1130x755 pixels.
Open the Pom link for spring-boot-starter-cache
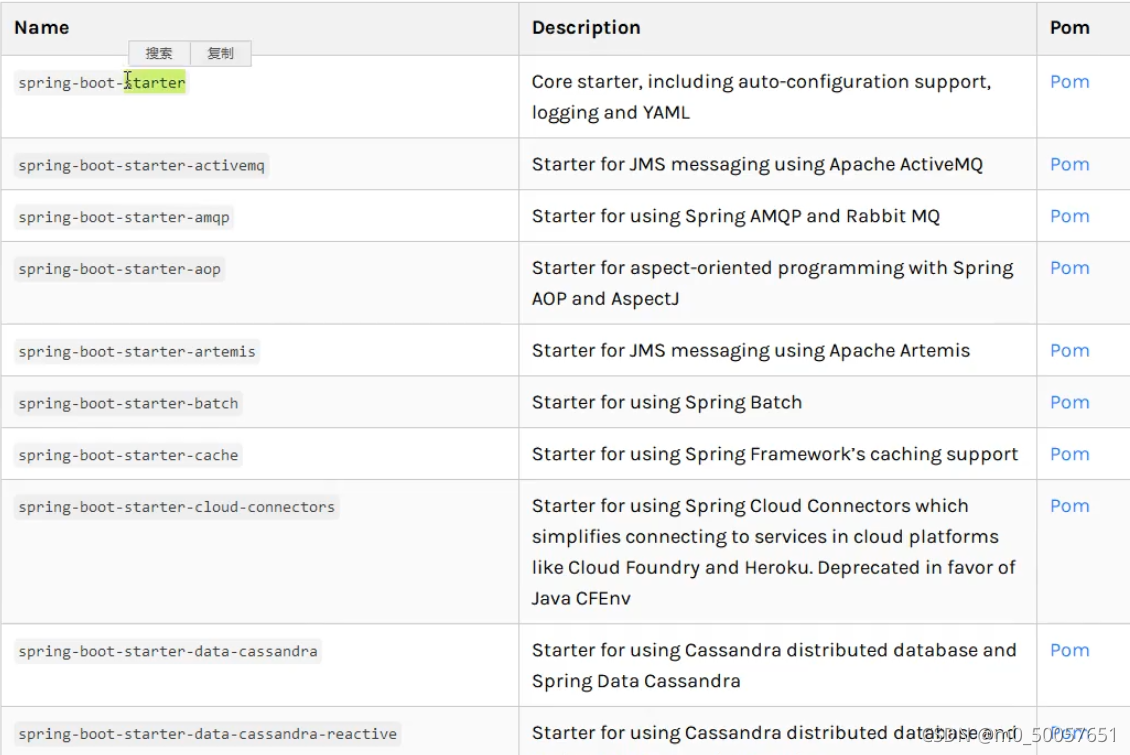pos(1069,454)
